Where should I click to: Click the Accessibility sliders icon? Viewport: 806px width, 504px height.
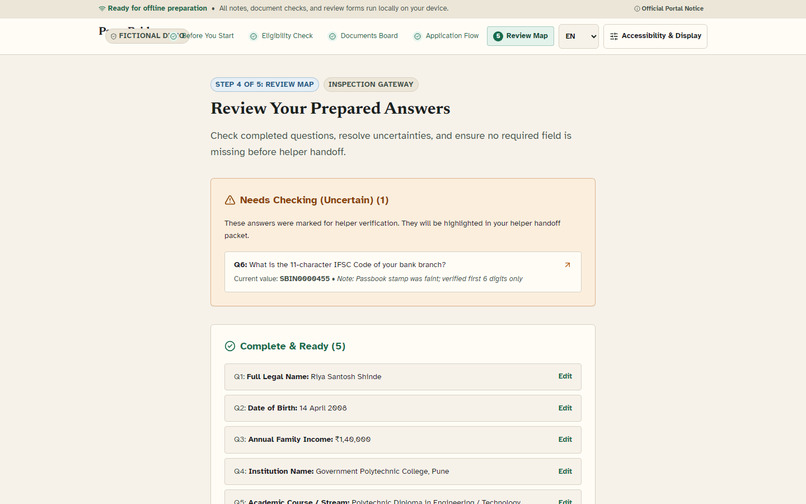(x=614, y=37)
